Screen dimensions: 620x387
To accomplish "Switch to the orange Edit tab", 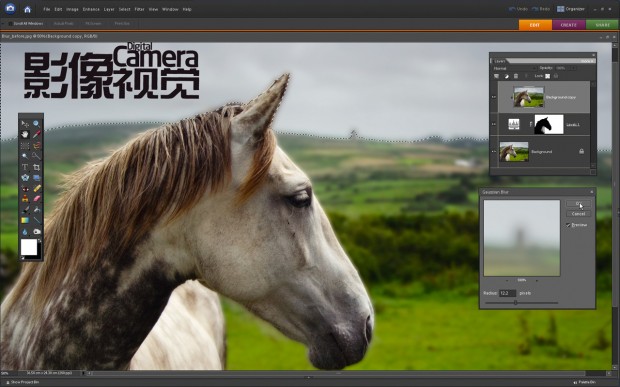I will [535, 25].
